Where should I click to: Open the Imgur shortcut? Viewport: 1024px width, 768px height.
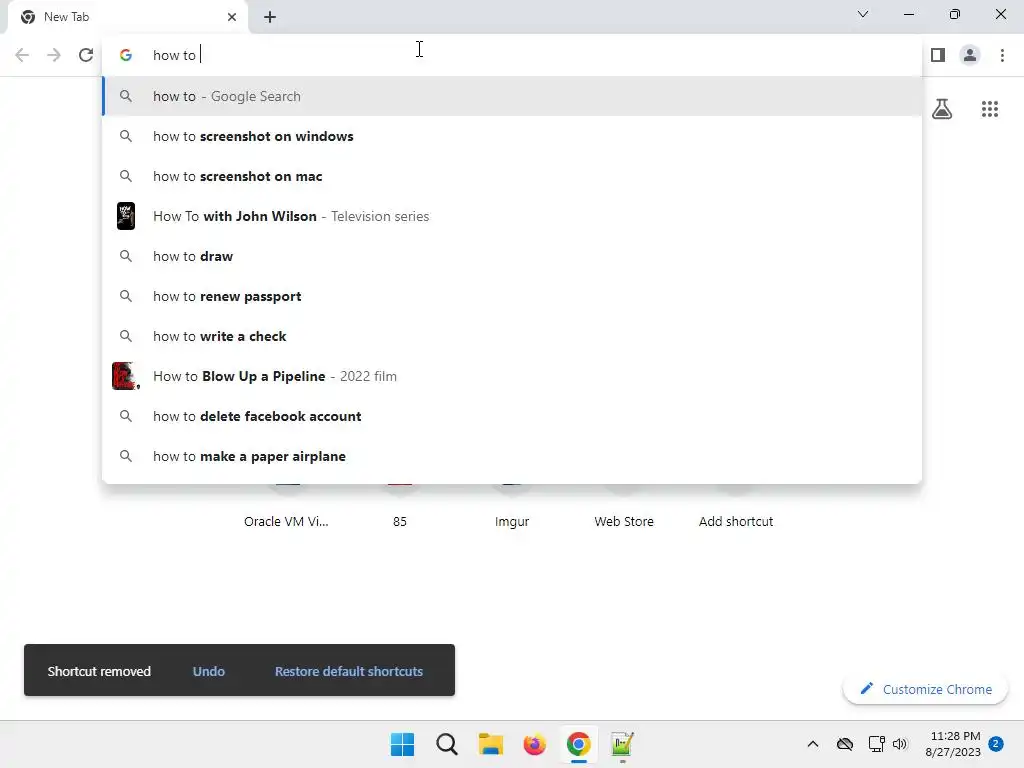coord(512,521)
